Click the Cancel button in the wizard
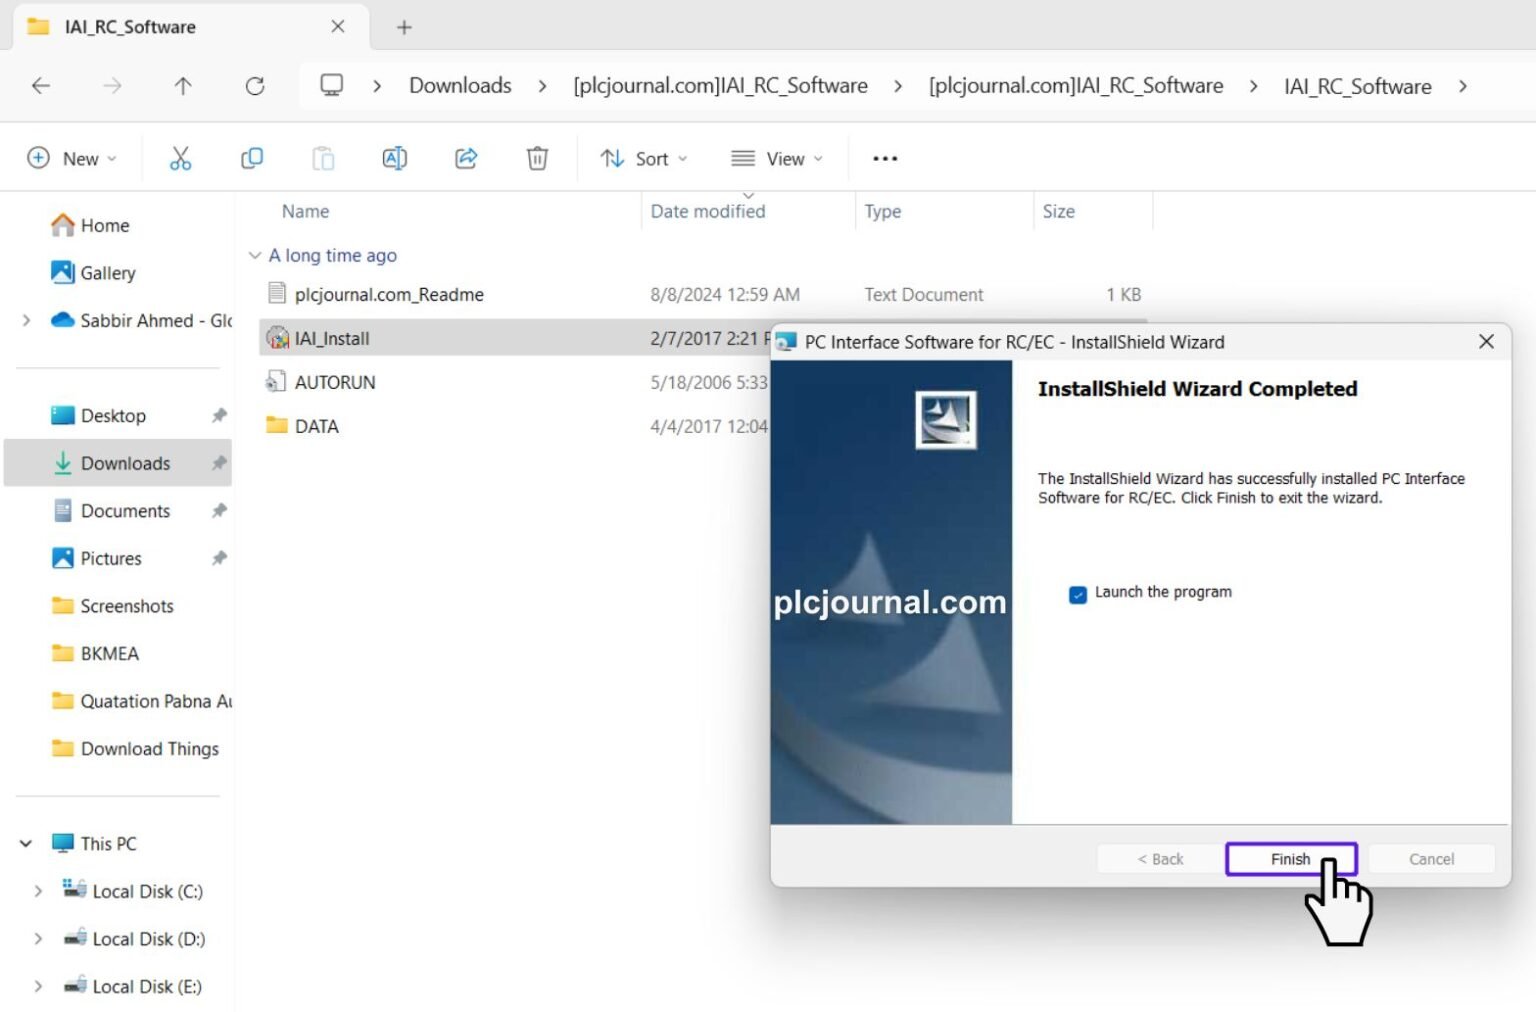The width and height of the screenshot is (1536, 1012). click(1431, 858)
